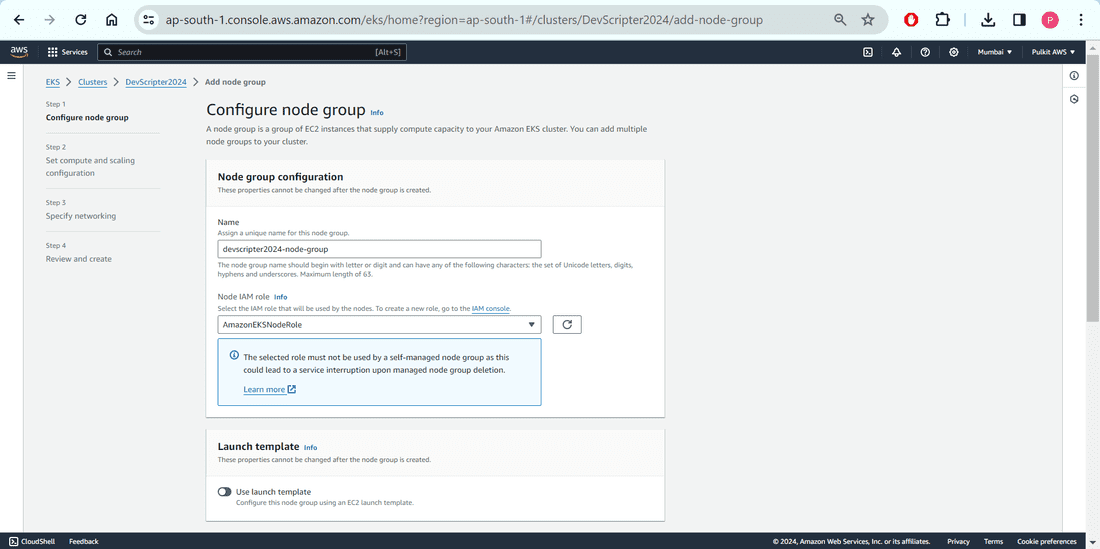
Task: Click the browser forward arrow
Action: click(50, 20)
